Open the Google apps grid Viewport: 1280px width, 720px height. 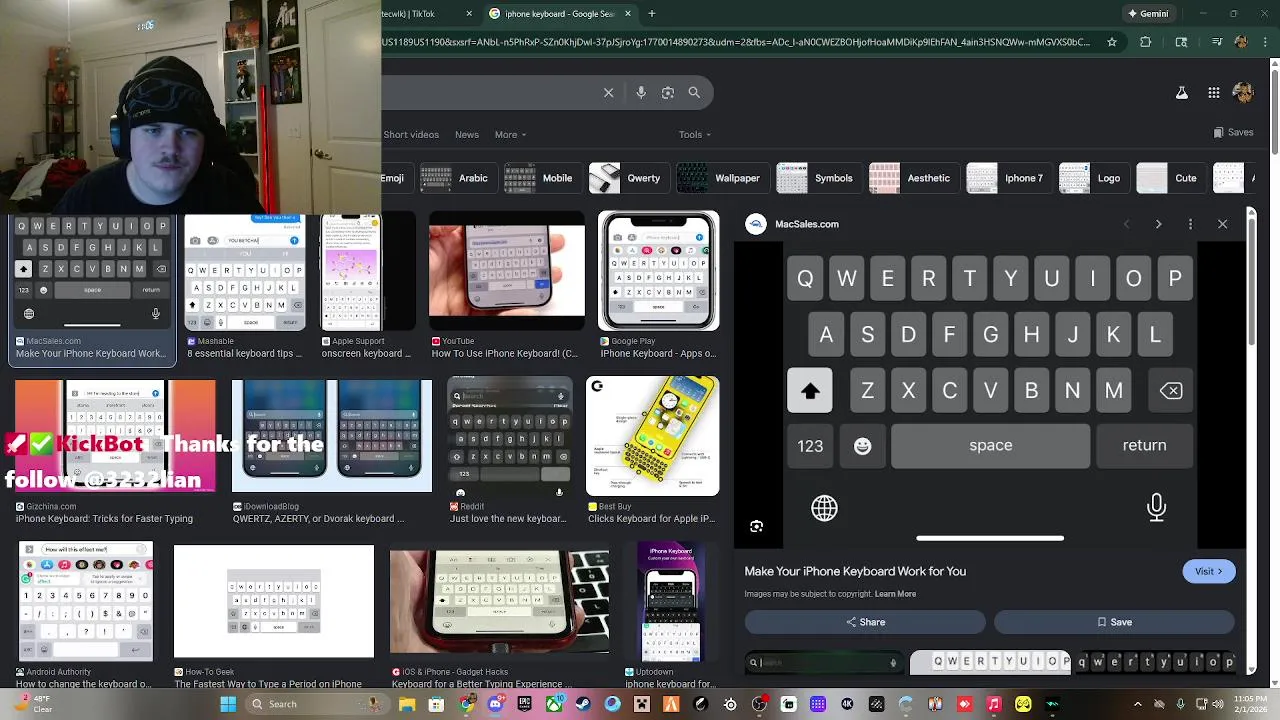1213,92
